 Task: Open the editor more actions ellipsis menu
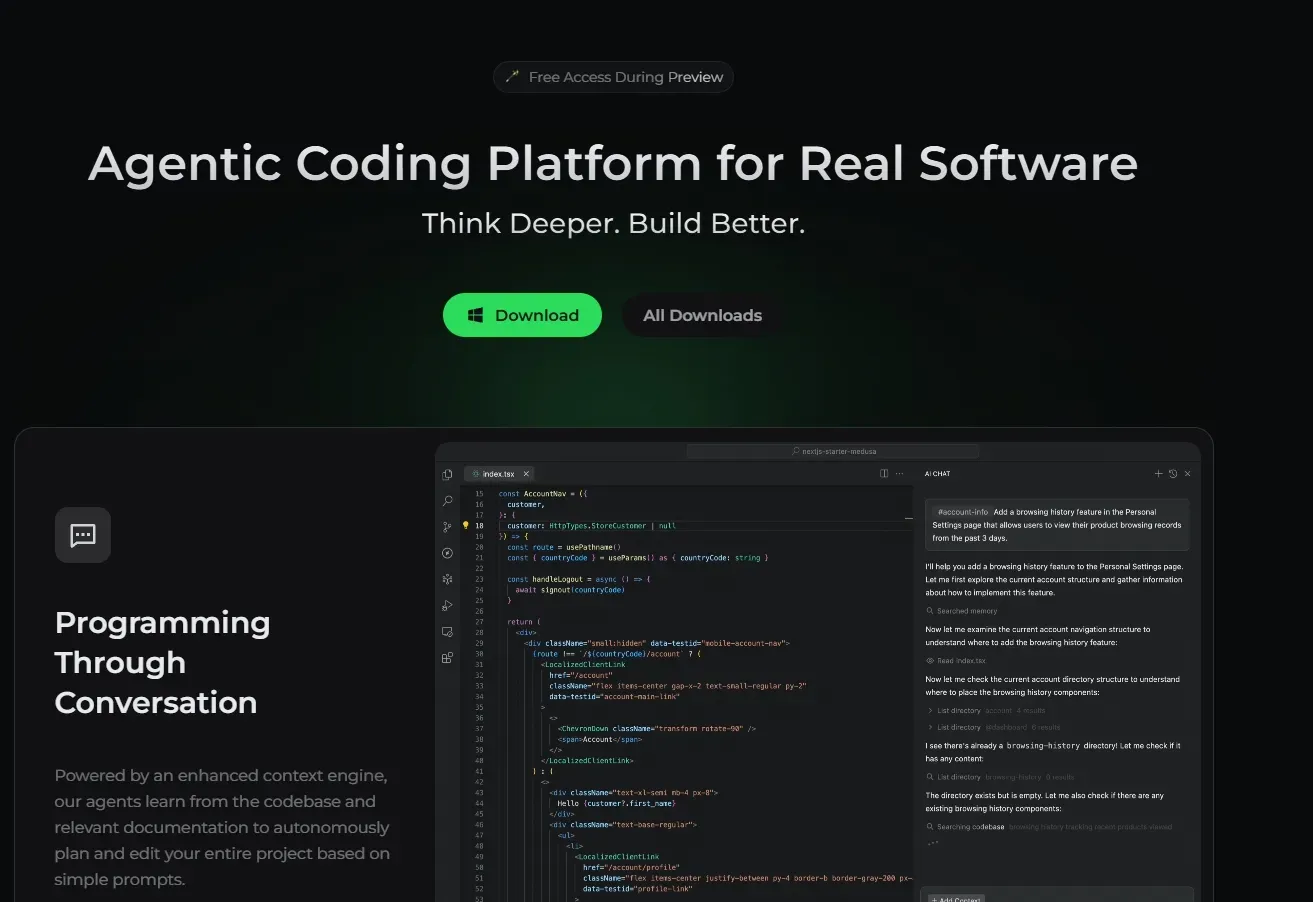tap(900, 474)
